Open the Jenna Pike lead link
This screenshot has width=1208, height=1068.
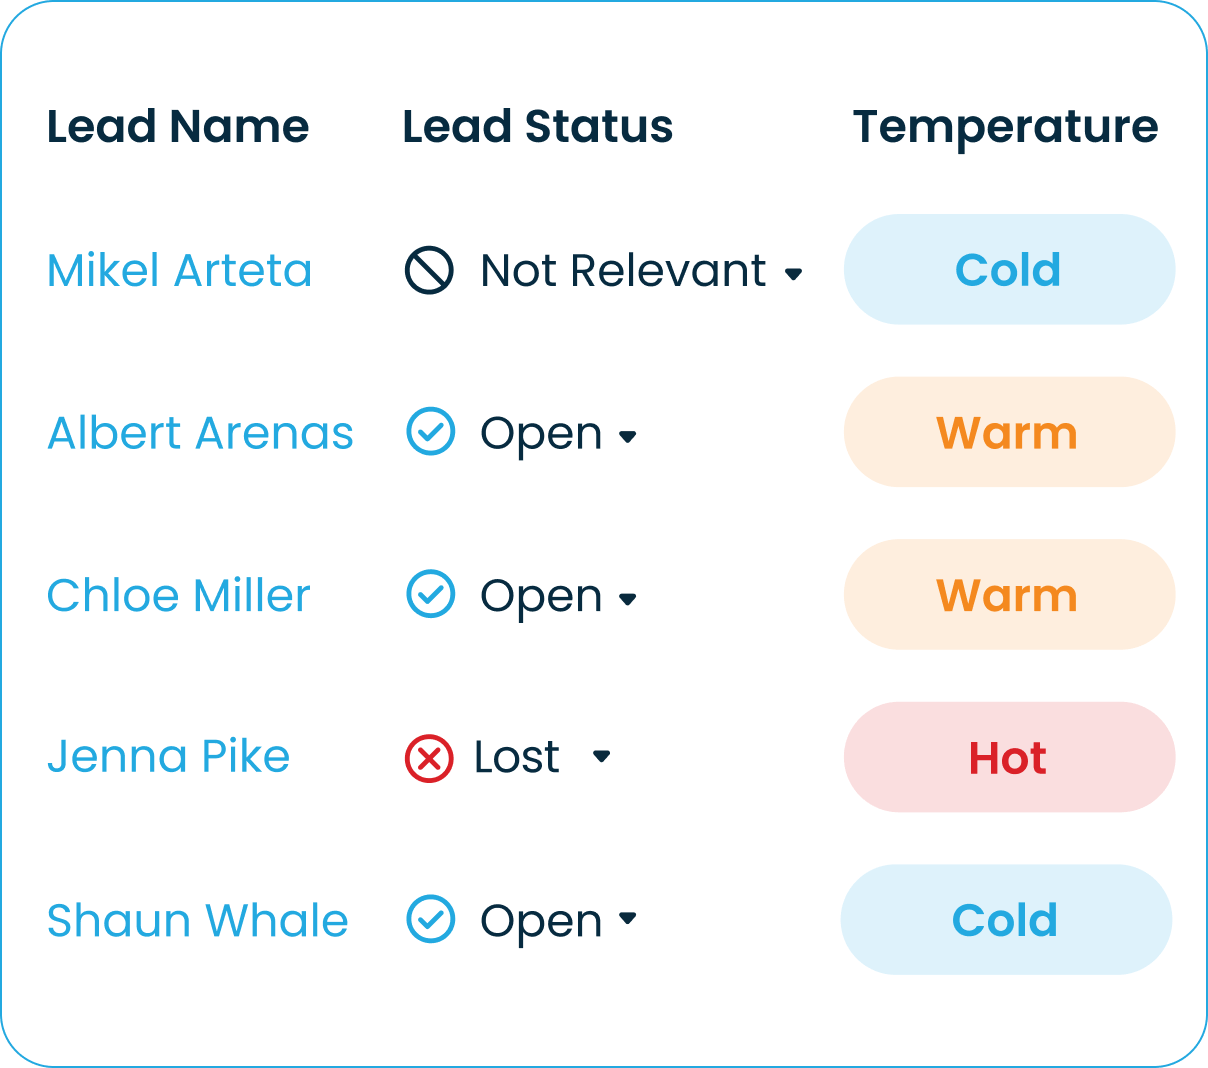point(169,757)
